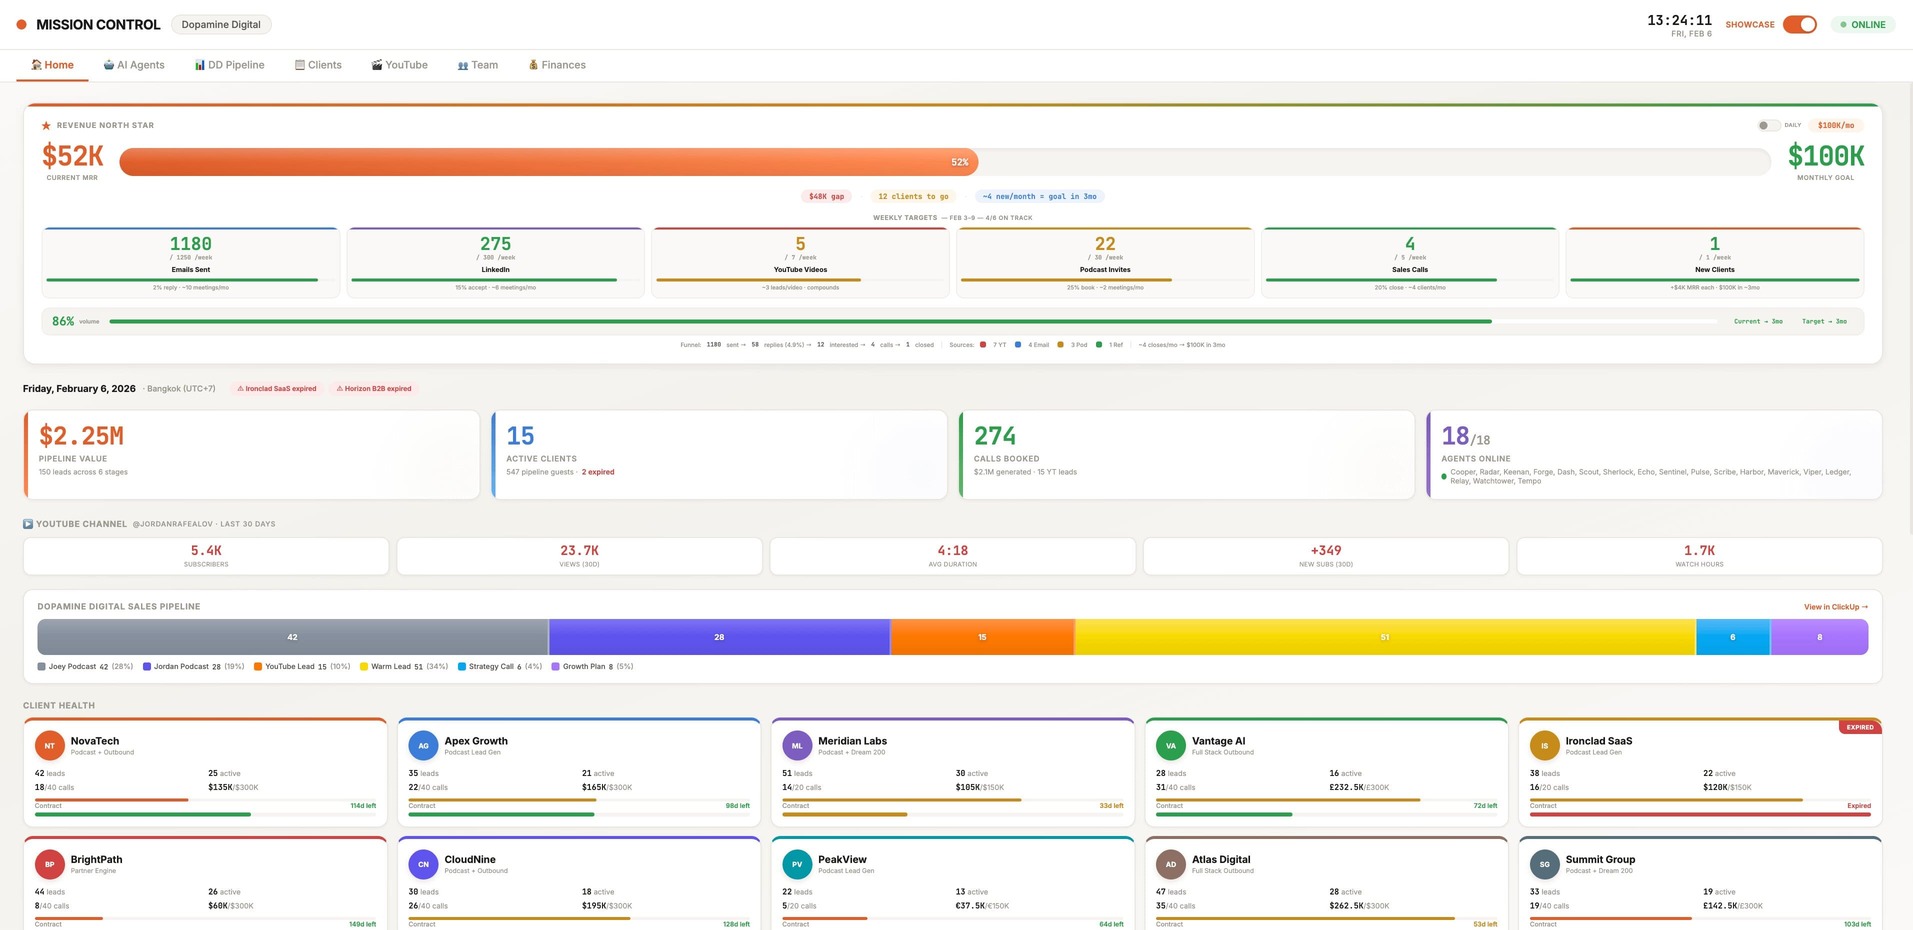Click the 2 expired clients link
This screenshot has width=1913, height=930.
coord(597,471)
